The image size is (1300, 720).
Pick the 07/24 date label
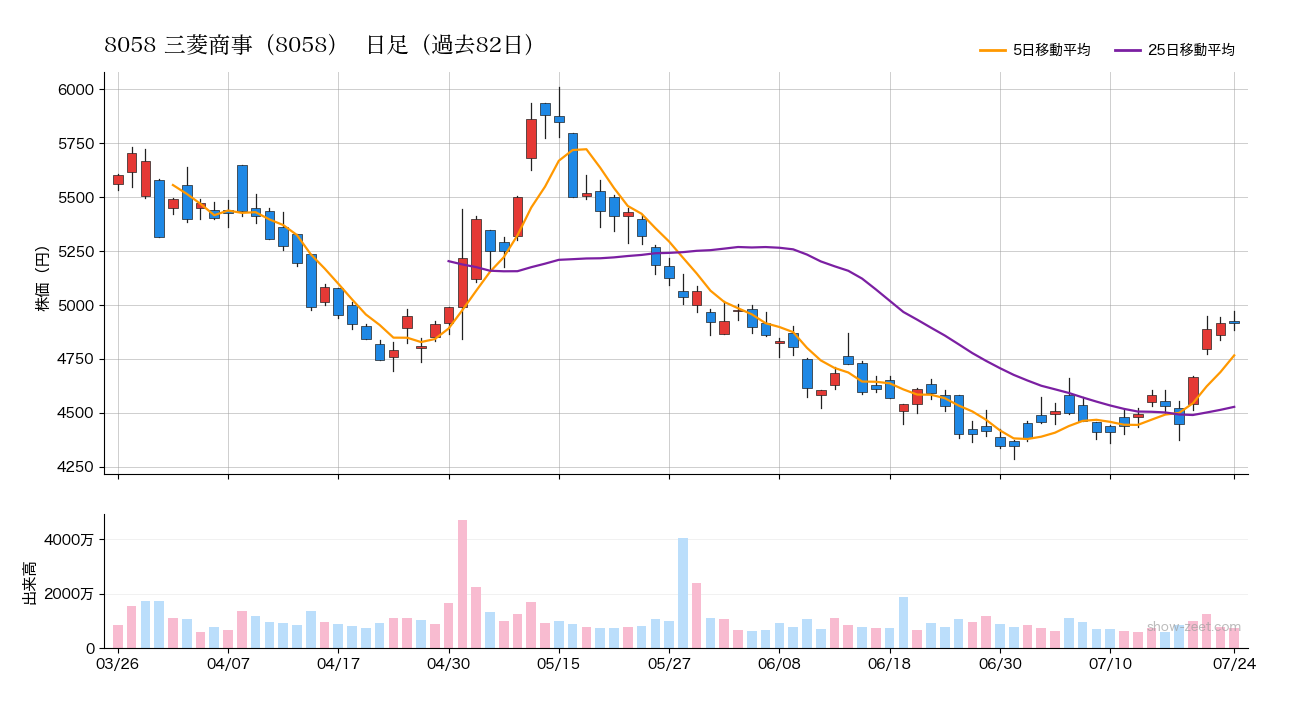click(x=1234, y=664)
